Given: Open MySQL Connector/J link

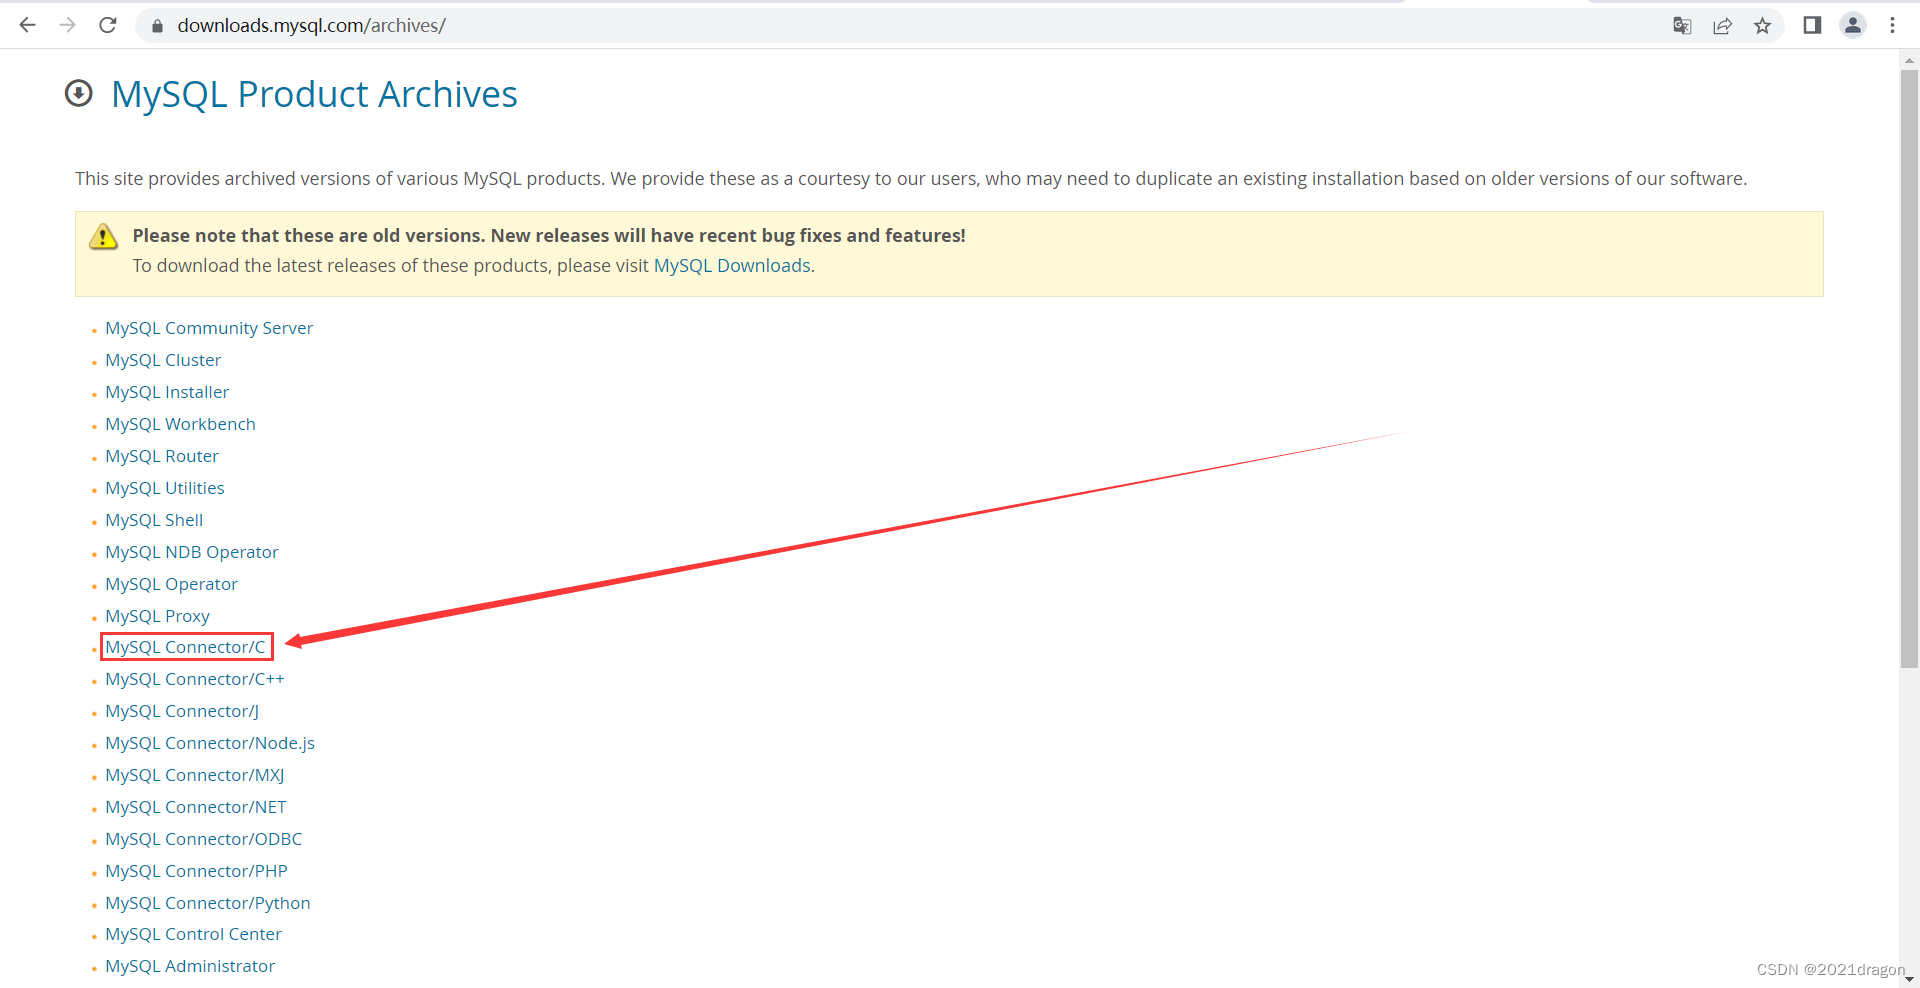Looking at the screenshot, I should (182, 711).
